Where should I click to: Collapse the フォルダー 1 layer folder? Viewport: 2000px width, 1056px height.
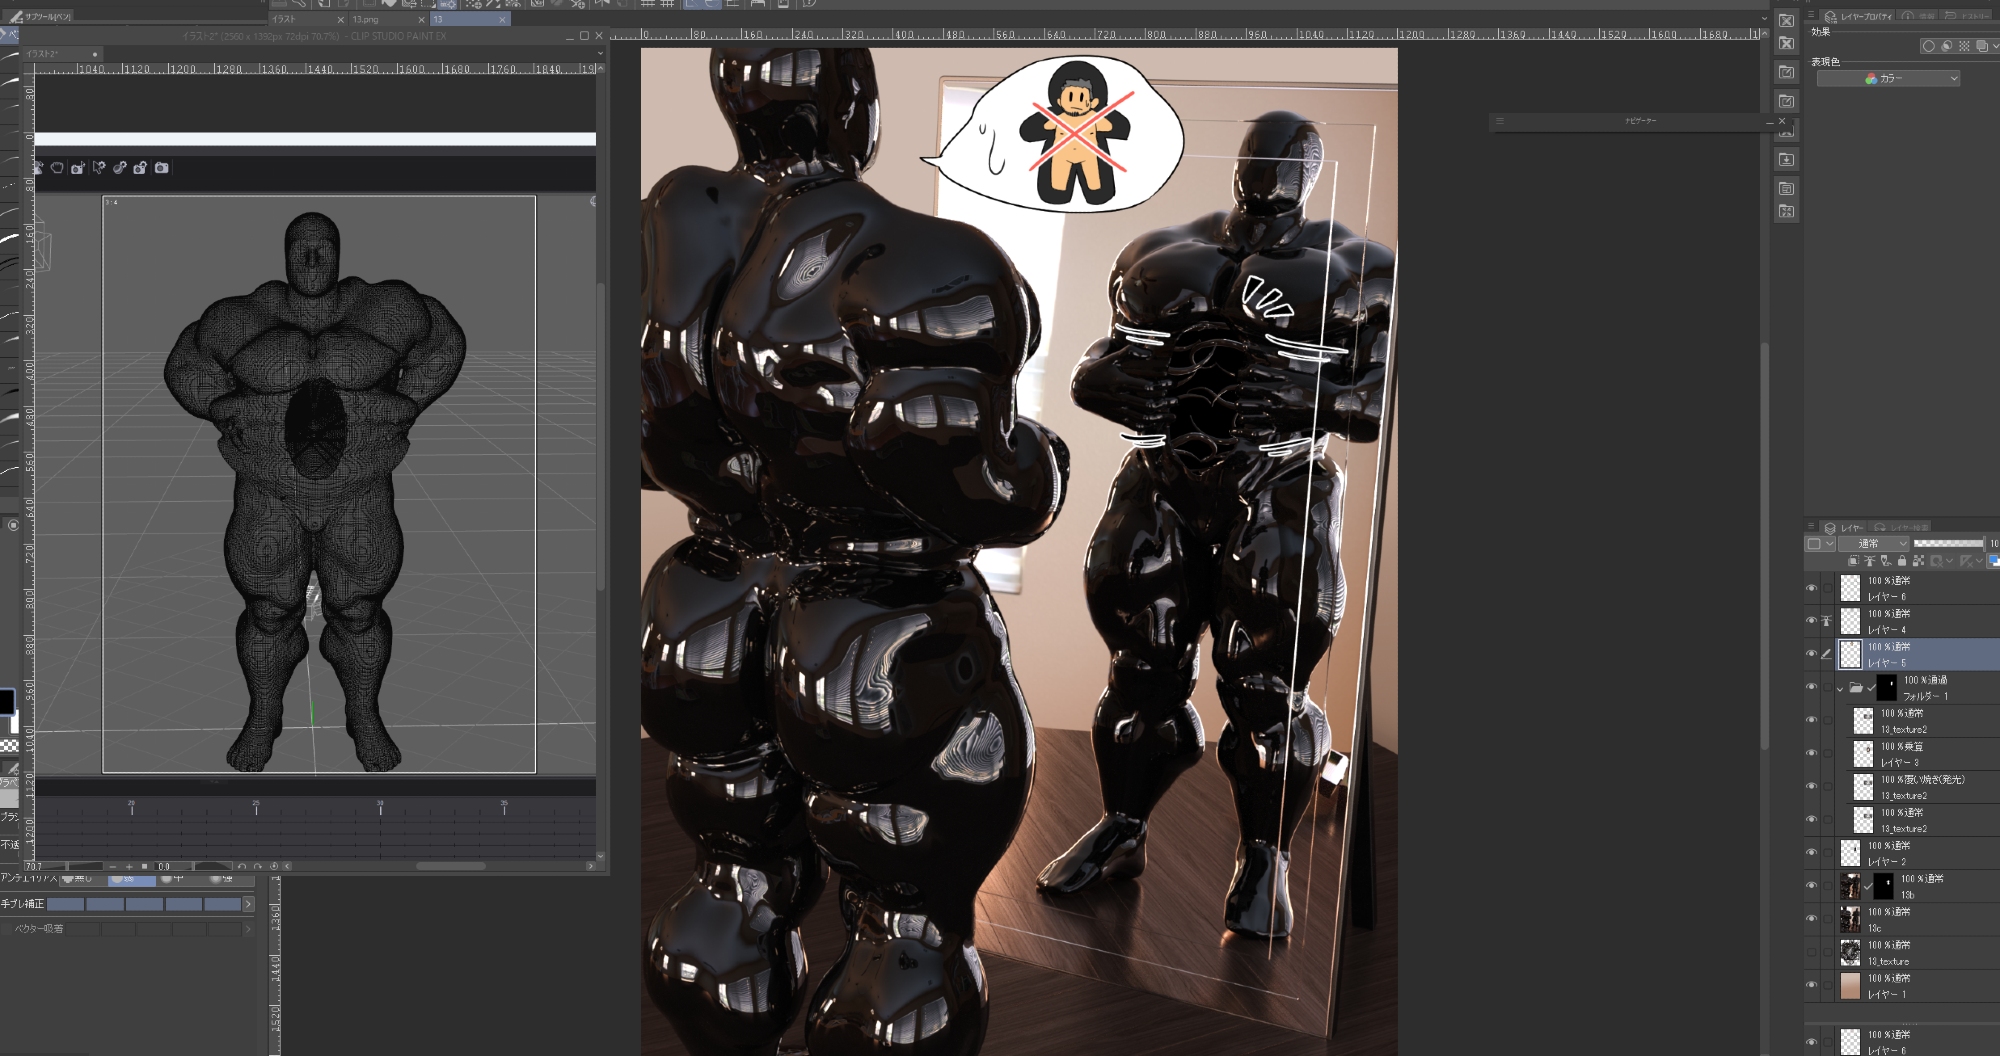(x=1840, y=688)
